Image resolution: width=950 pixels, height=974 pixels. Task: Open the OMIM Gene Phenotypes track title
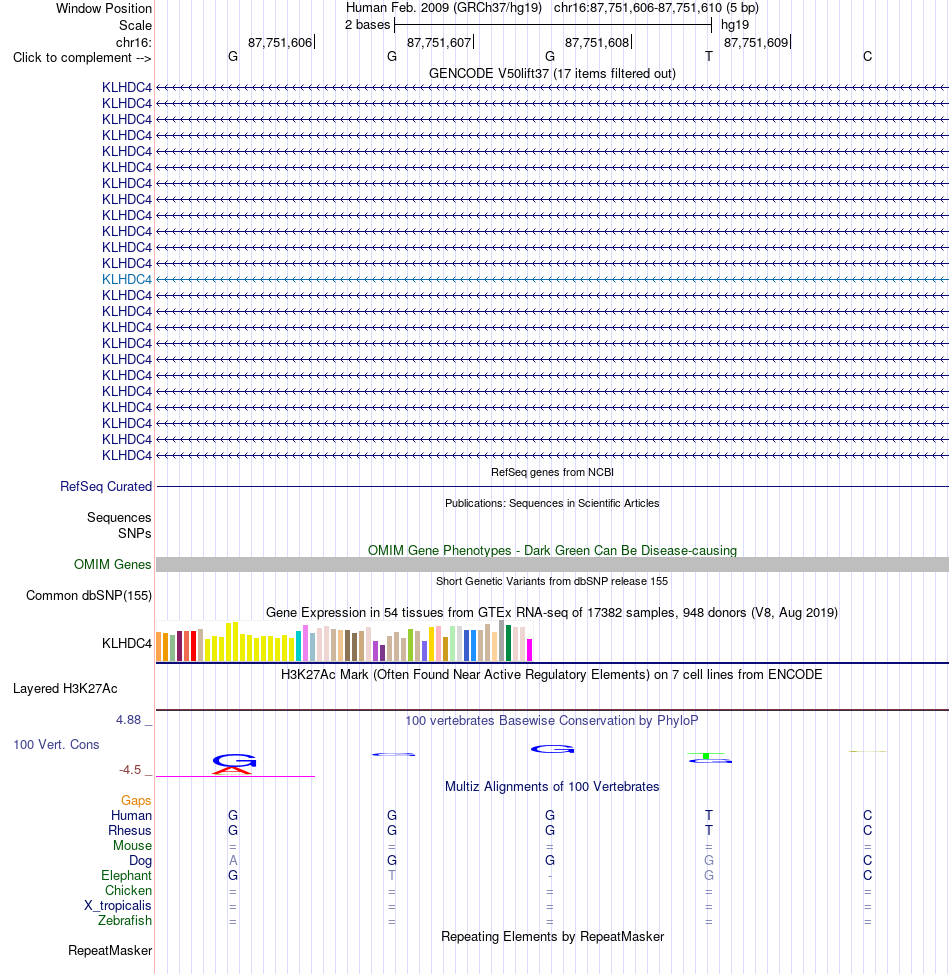[552, 550]
